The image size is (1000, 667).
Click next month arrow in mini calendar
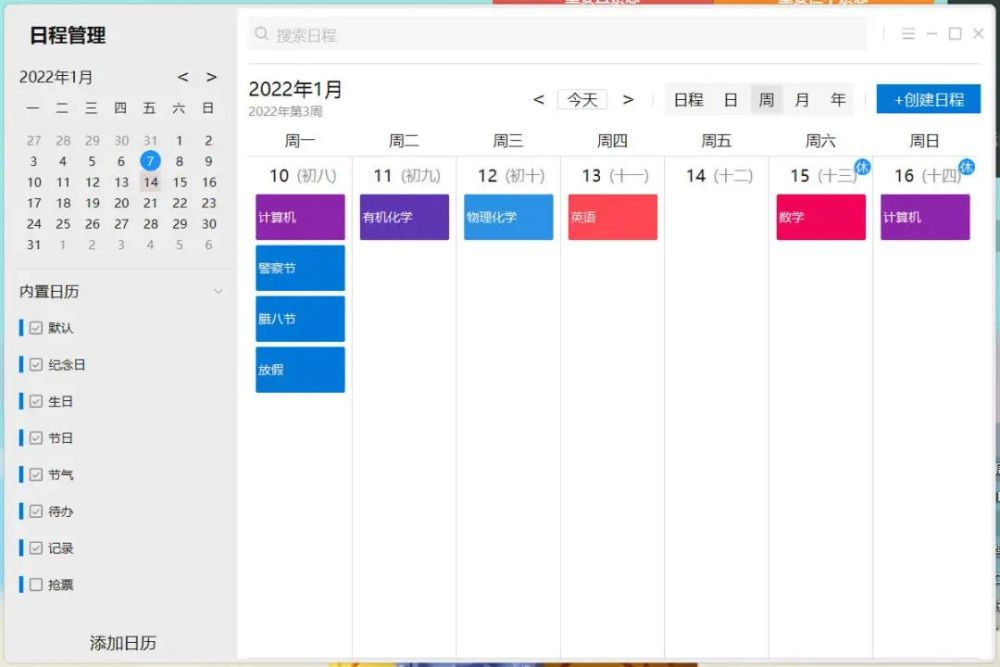pyautogui.click(x=211, y=77)
